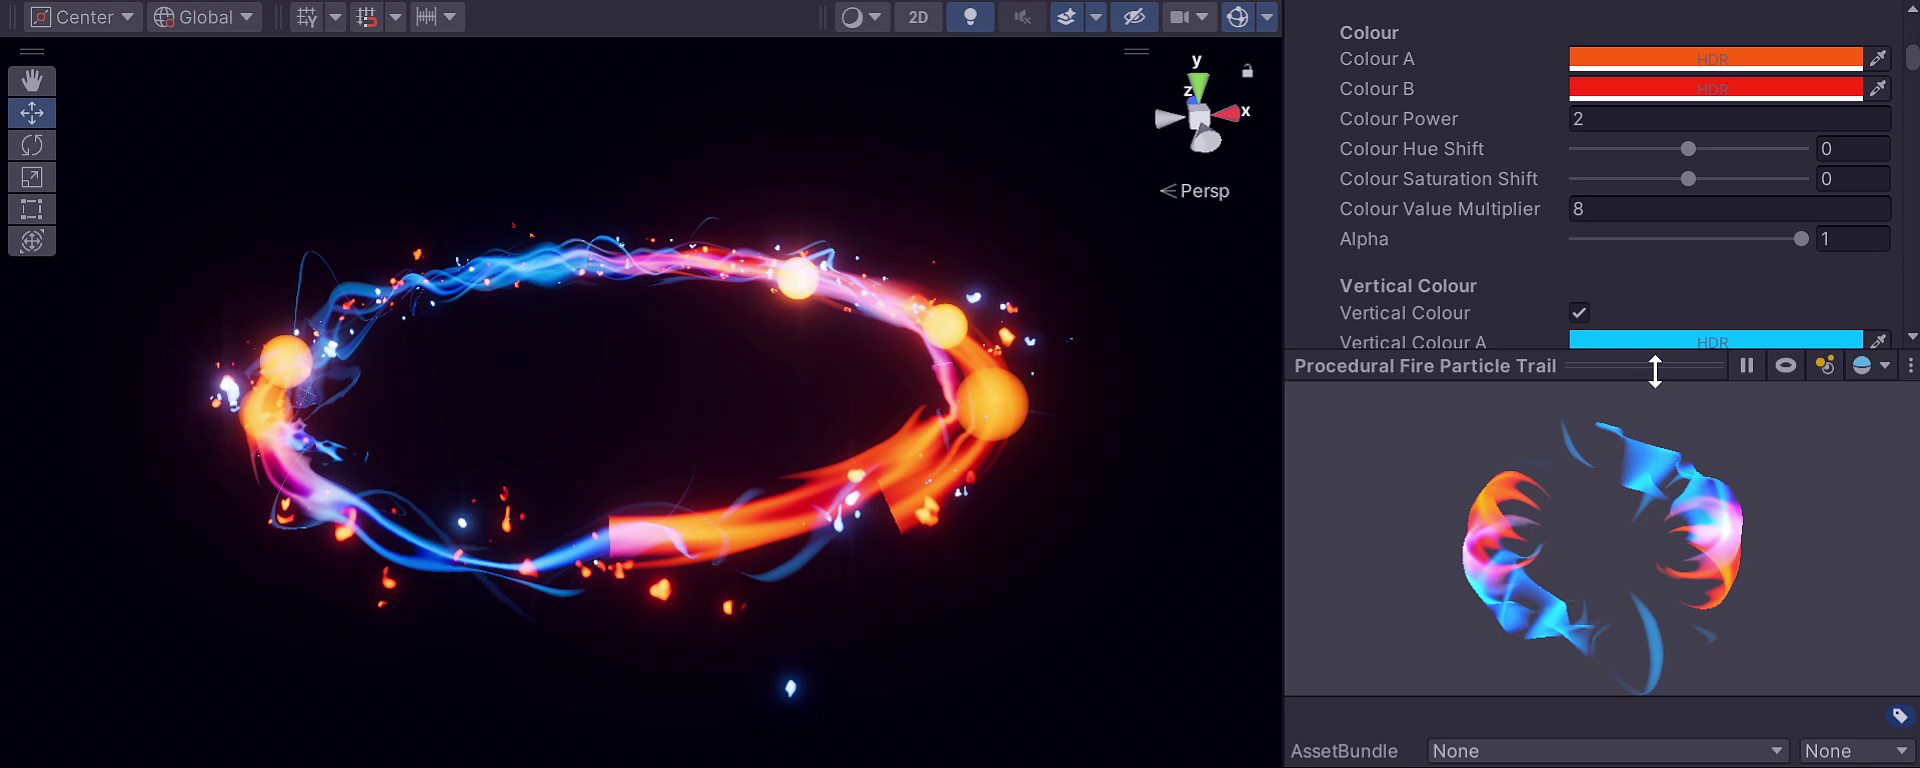Click the grid visibility icon
Viewport: 1920px width, 768px height.
(x=307, y=17)
